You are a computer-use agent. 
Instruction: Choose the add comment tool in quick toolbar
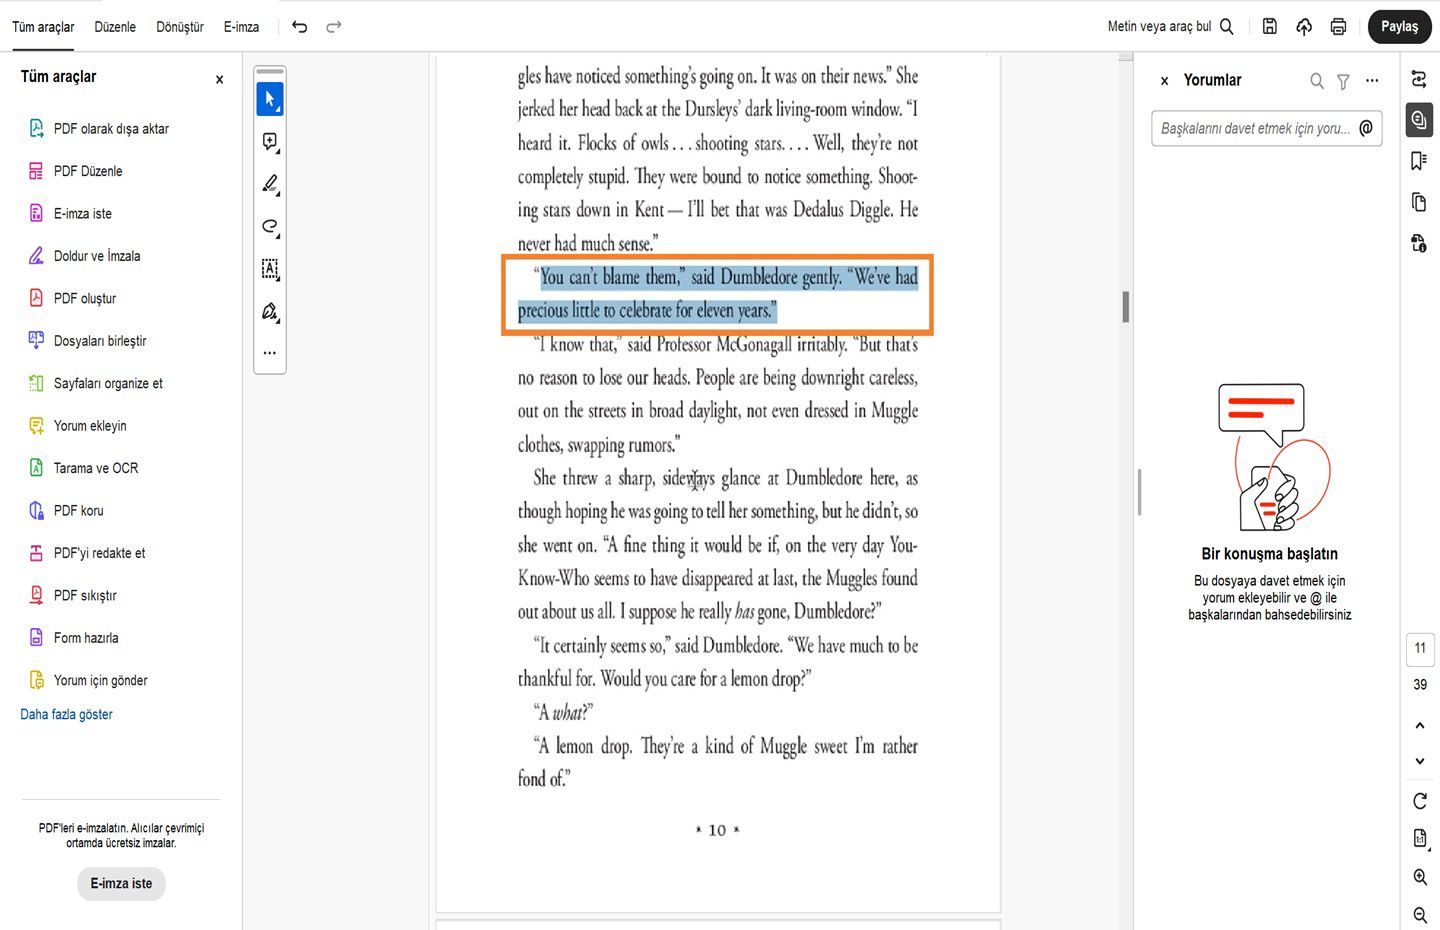pos(270,142)
